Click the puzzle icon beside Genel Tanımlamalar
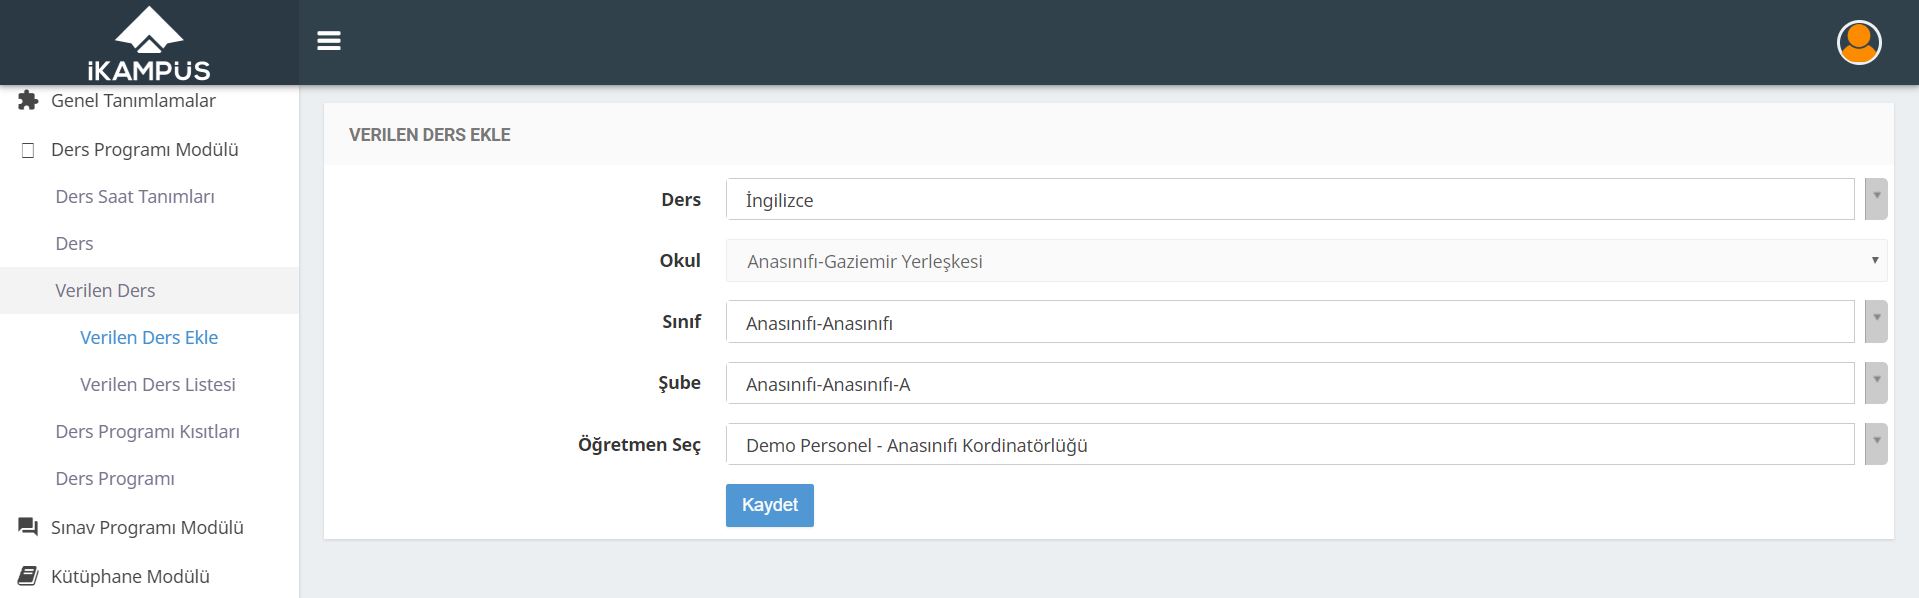This screenshot has height=598, width=1919. [x=28, y=100]
